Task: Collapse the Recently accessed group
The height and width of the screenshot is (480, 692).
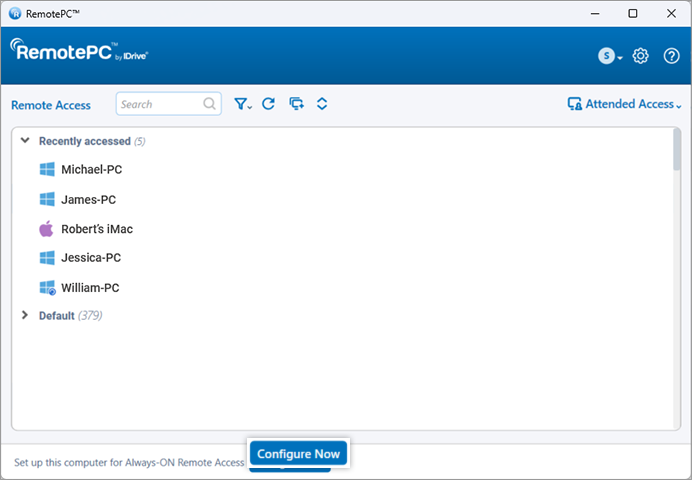Action: tap(25, 141)
